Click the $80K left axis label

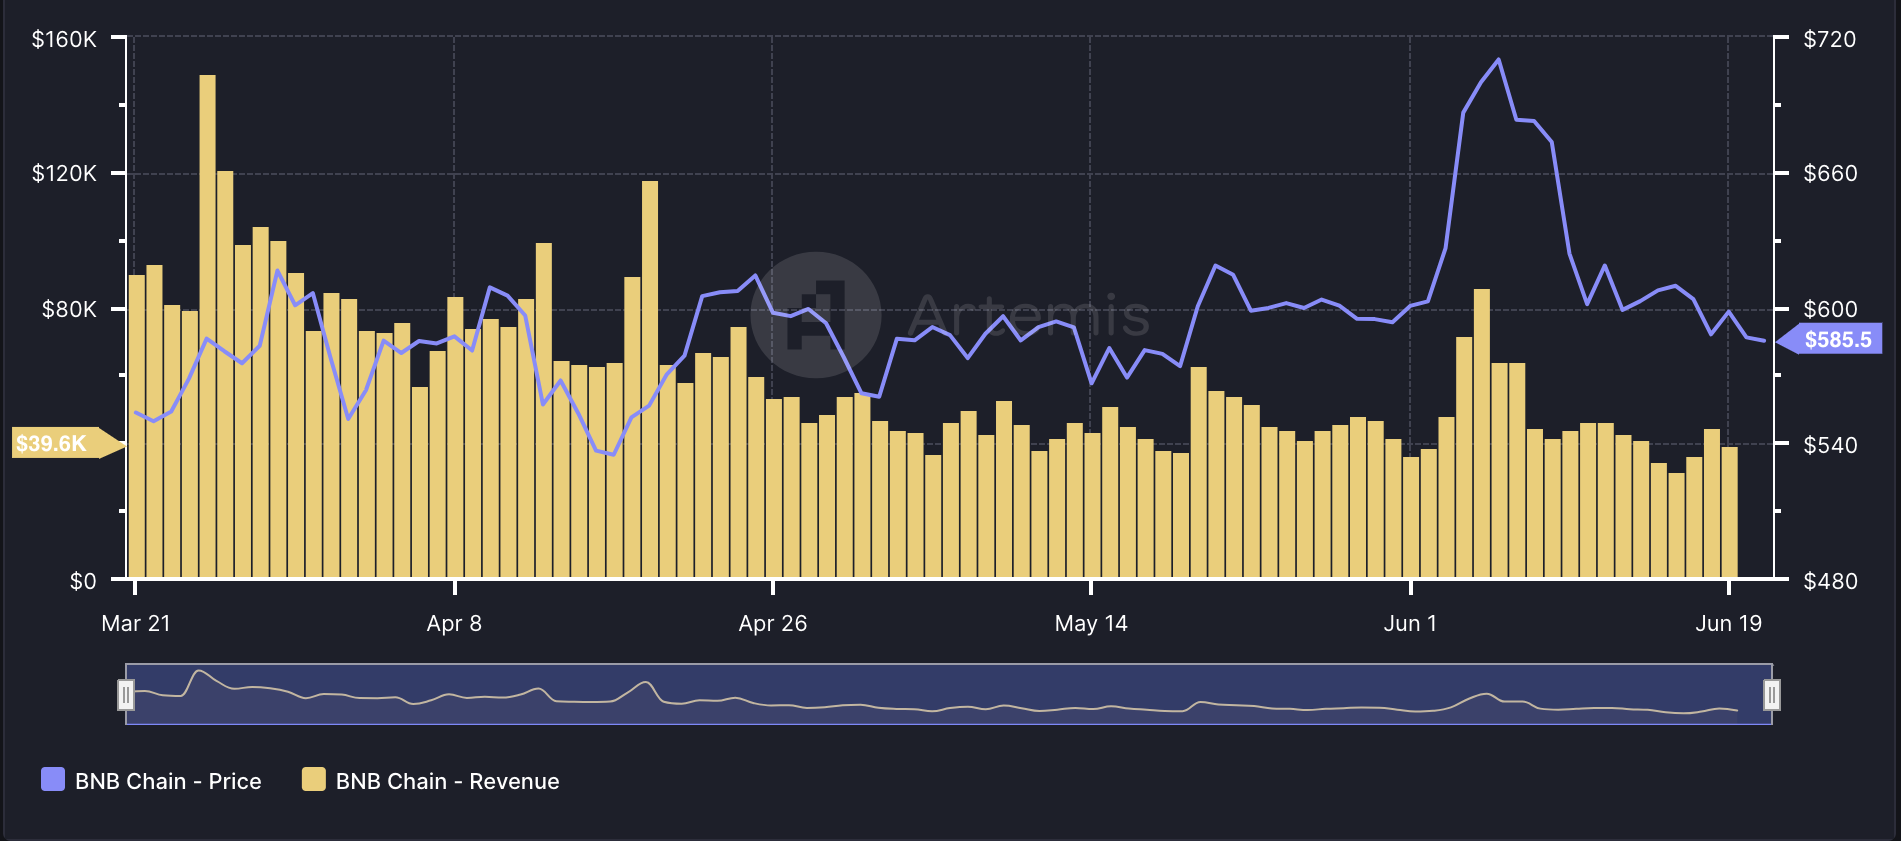tap(69, 309)
